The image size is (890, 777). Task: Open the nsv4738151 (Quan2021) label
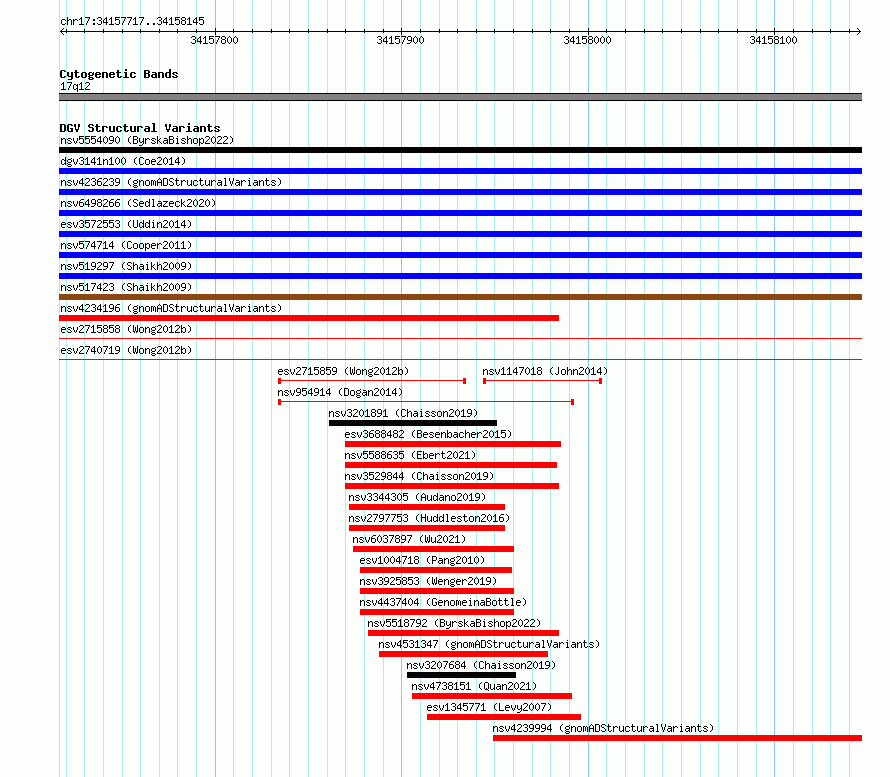474,686
